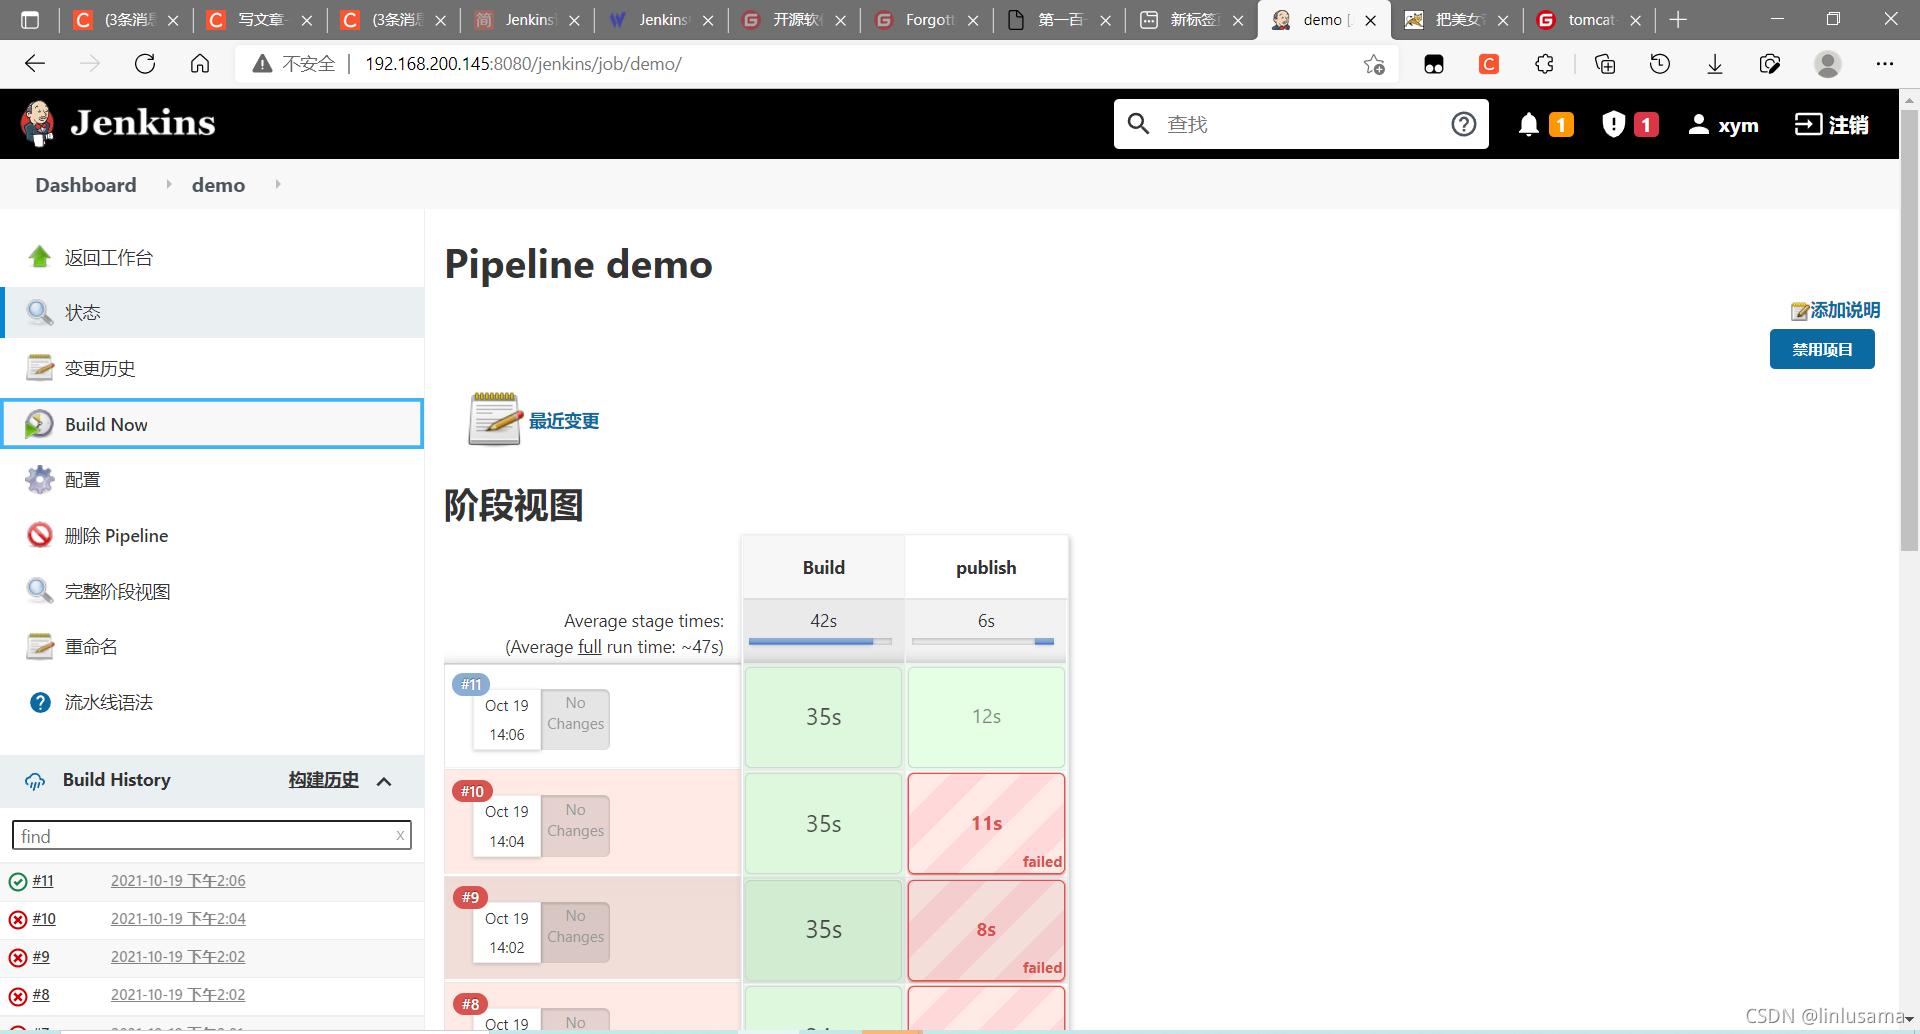The image size is (1920, 1034).
Task: Click the #9 badge in stage view
Action: click(x=470, y=897)
